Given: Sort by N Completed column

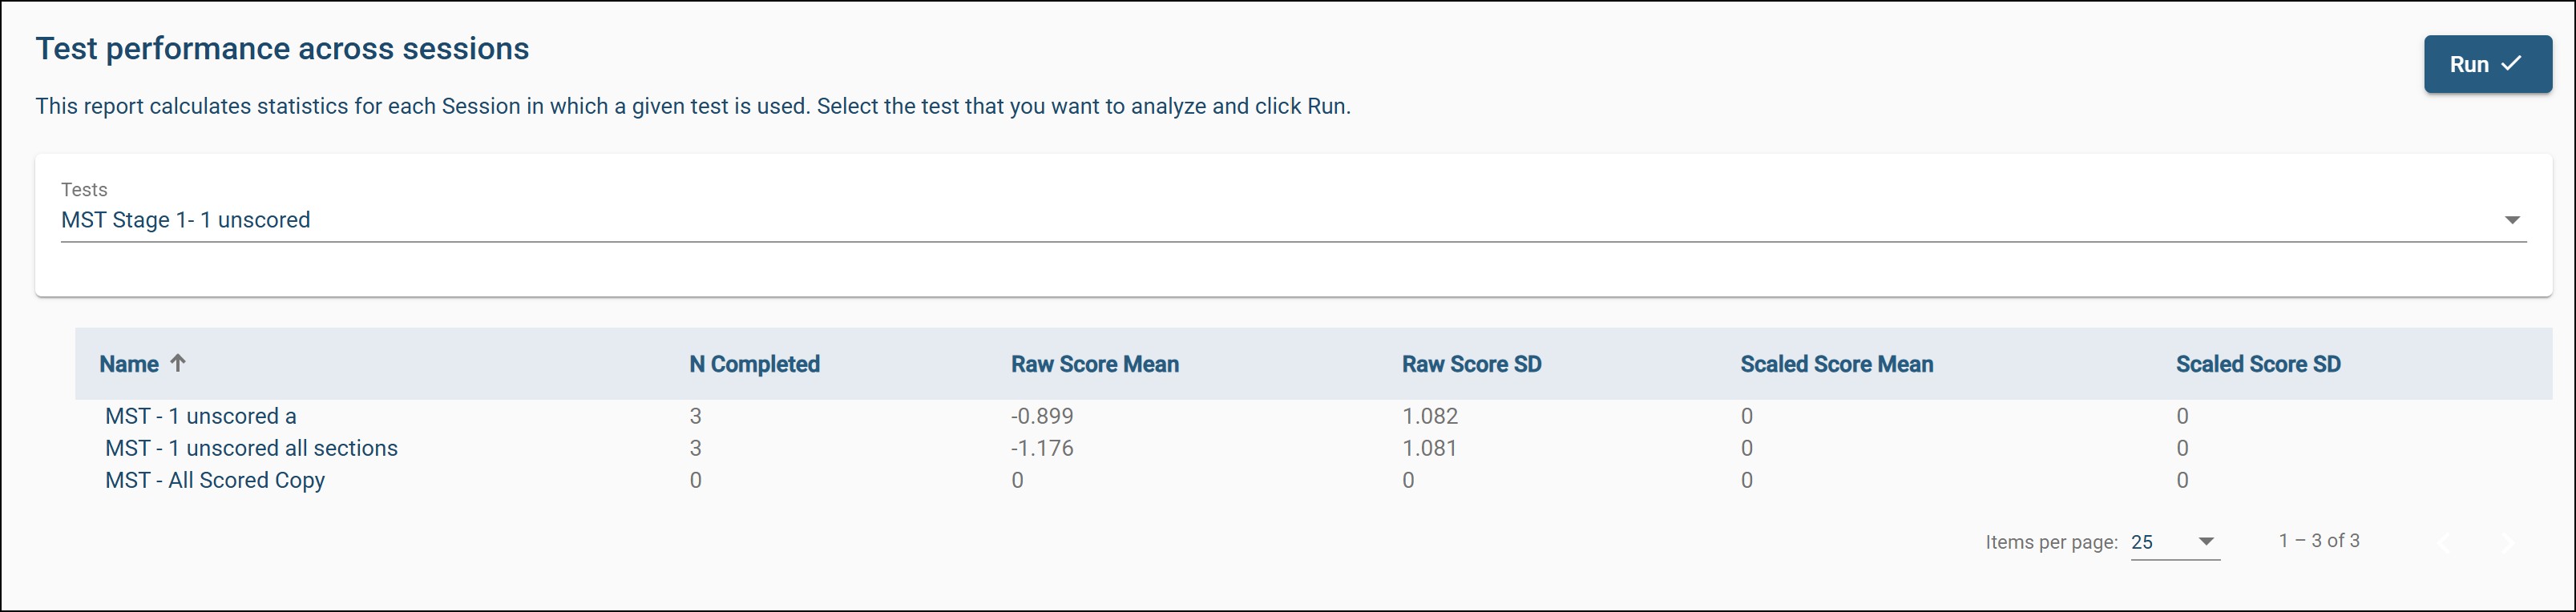Looking at the screenshot, I should pos(754,364).
